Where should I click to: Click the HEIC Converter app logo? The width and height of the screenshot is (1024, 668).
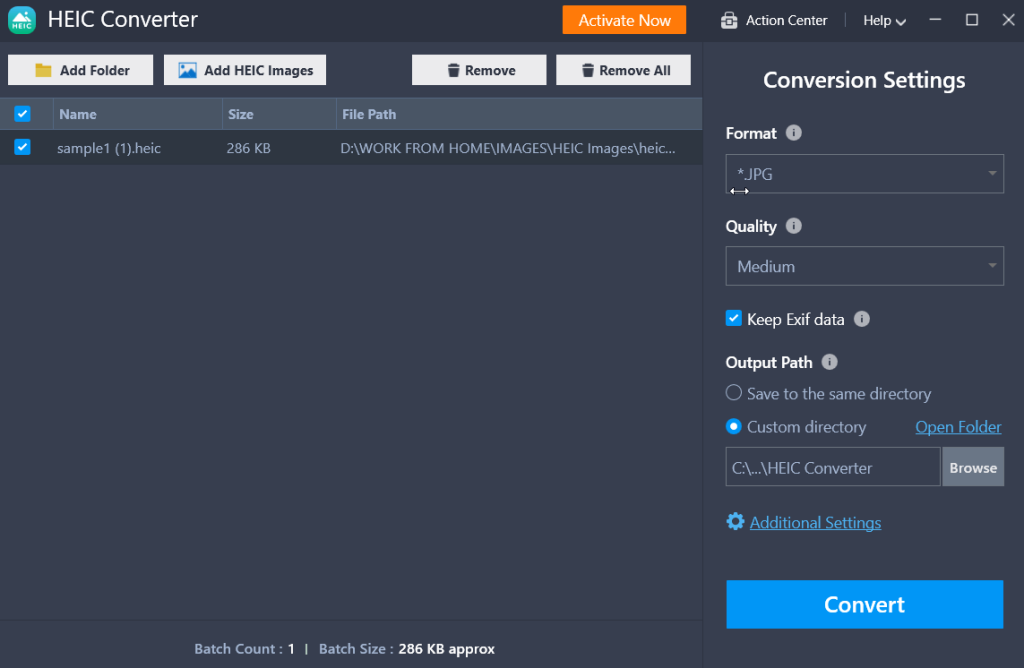click(22, 20)
